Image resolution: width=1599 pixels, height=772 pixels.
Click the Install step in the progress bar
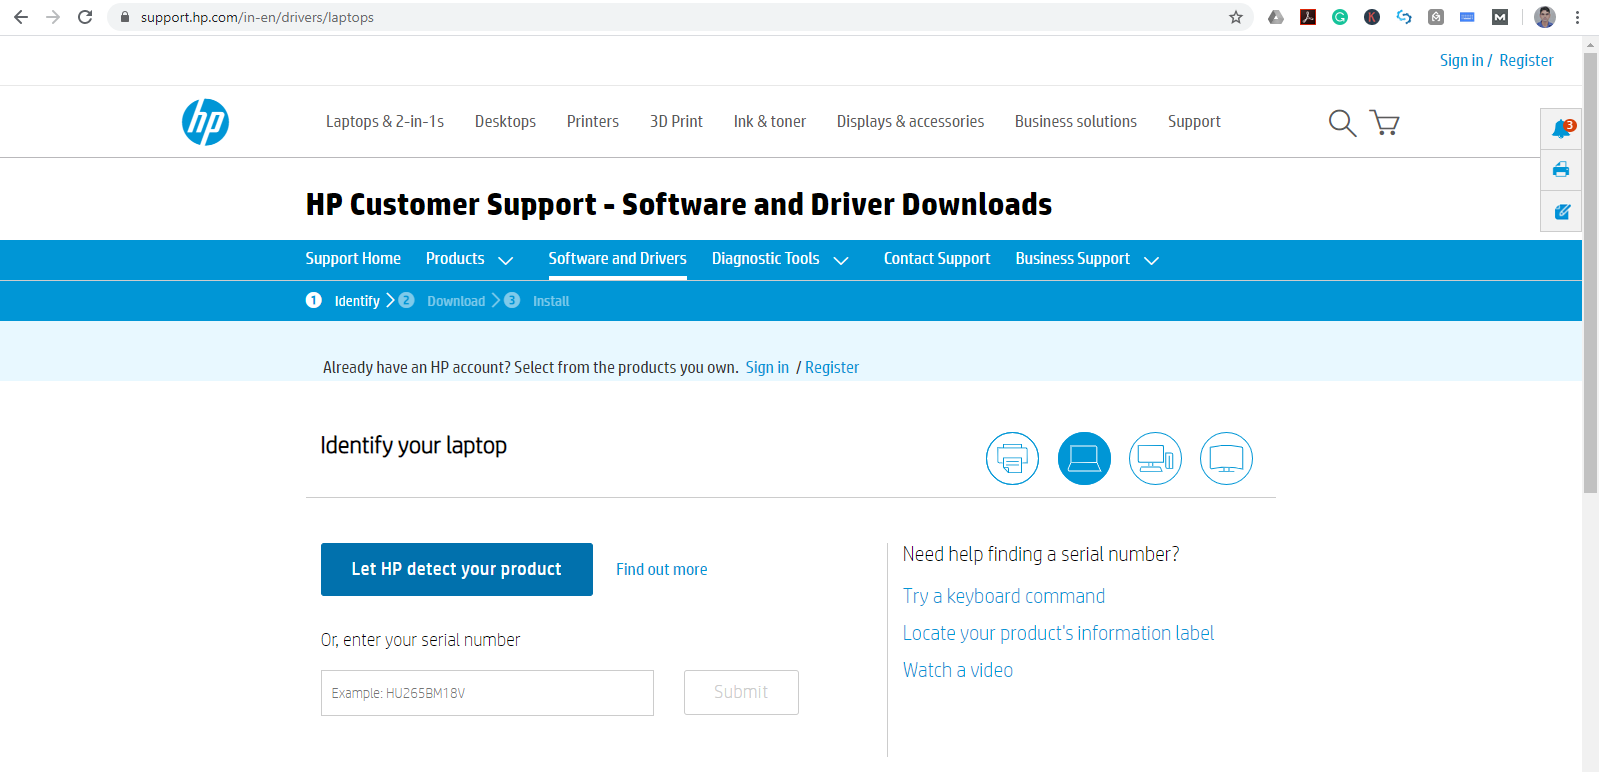click(537, 301)
